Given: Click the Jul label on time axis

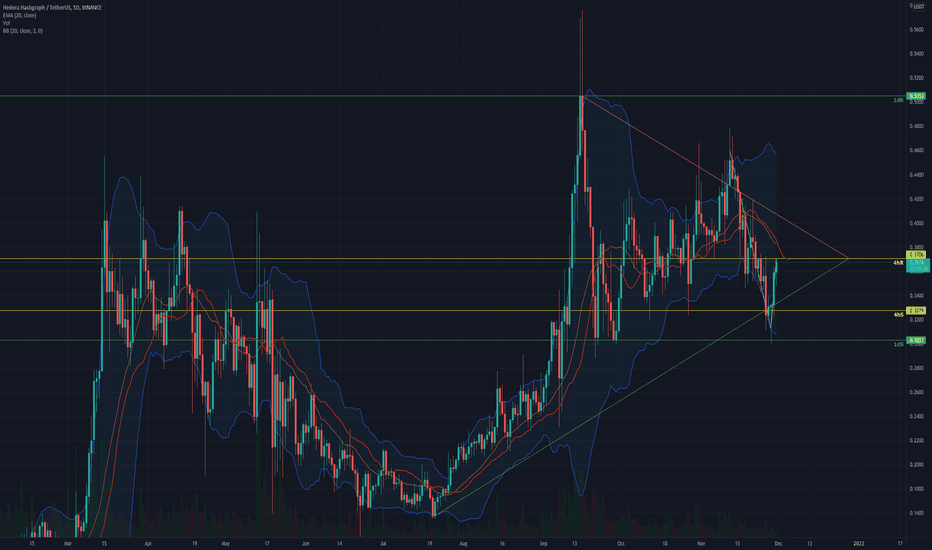Looking at the screenshot, I should [383, 543].
